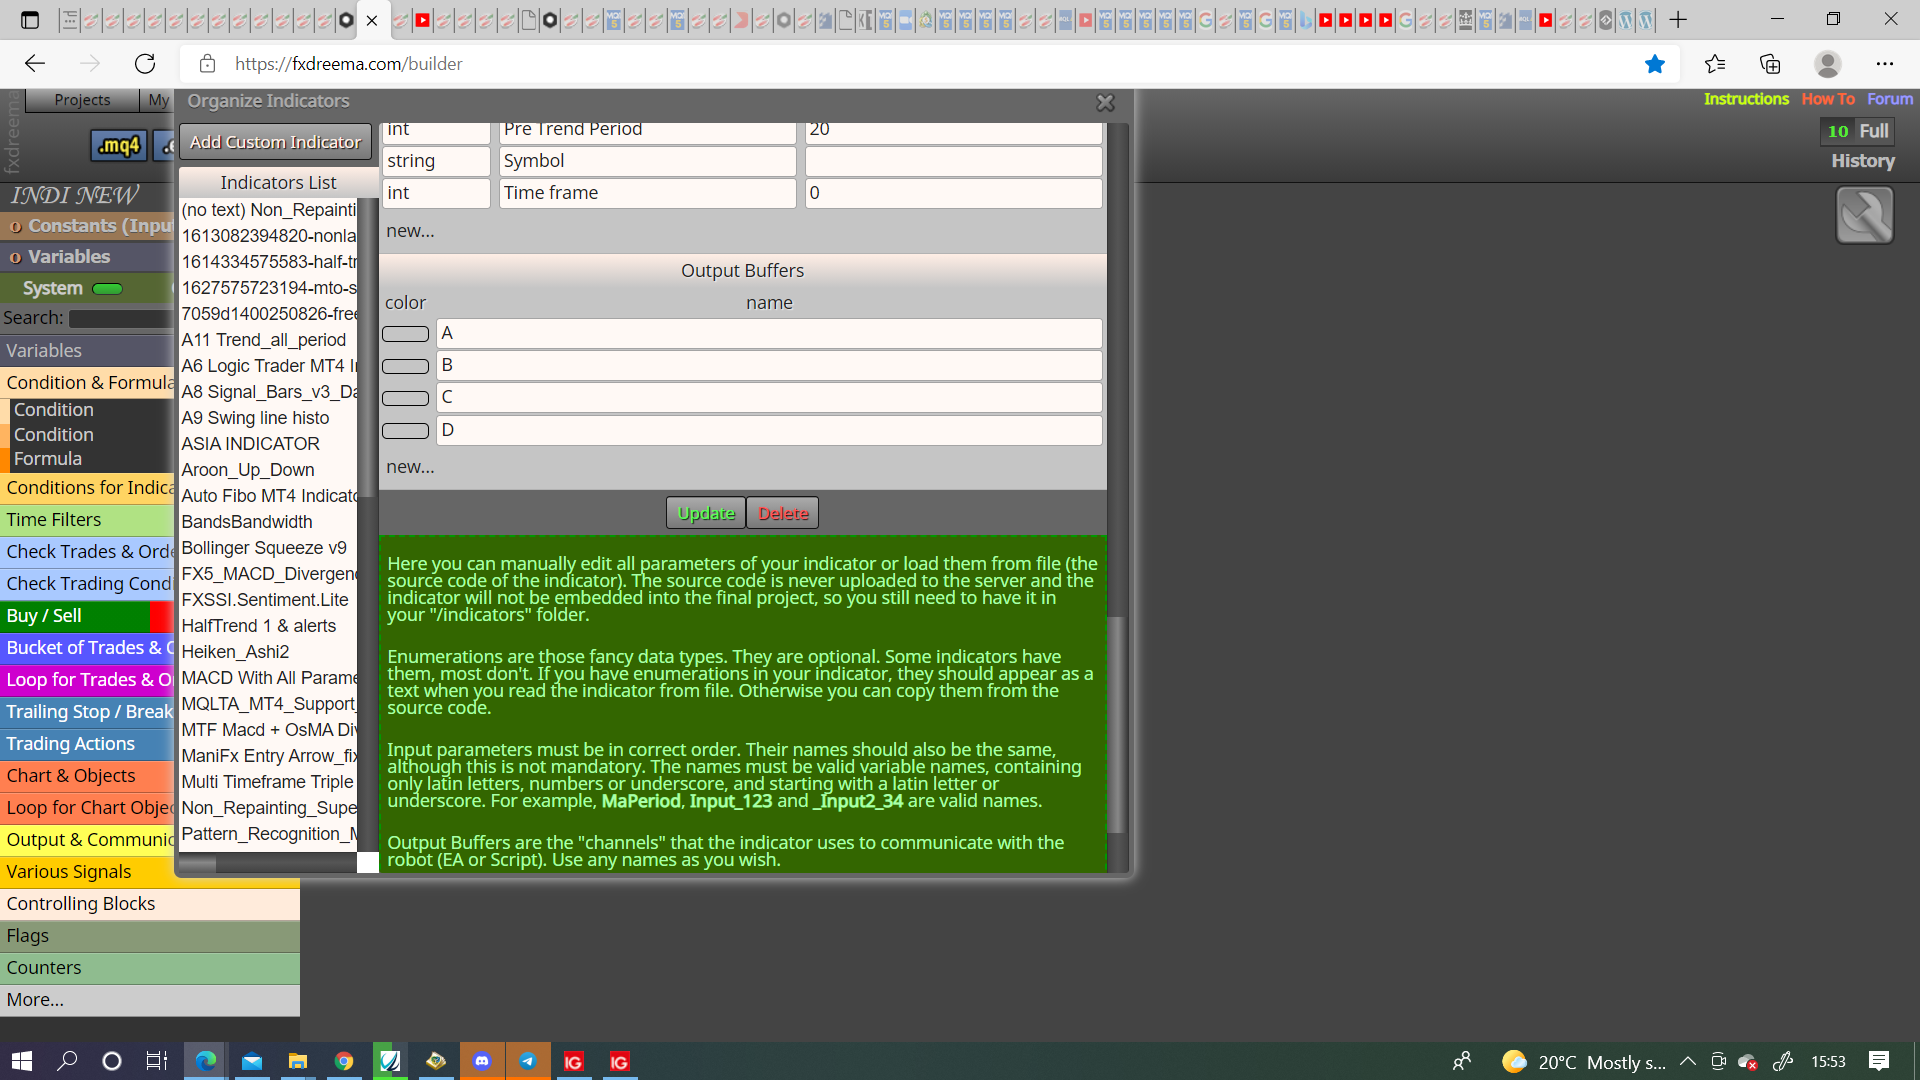Expand Chart & Objects category

click(x=88, y=776)
